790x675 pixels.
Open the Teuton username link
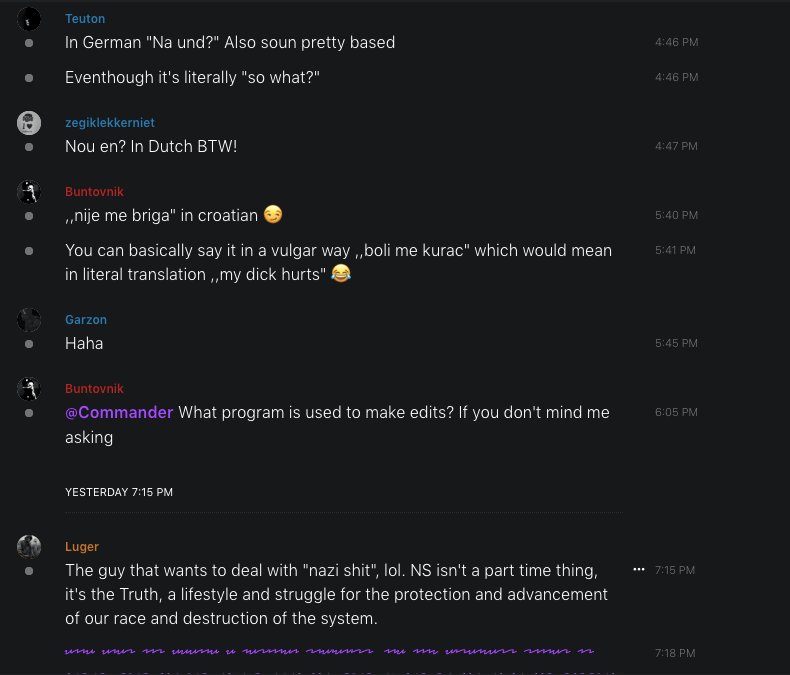point(85,19)
